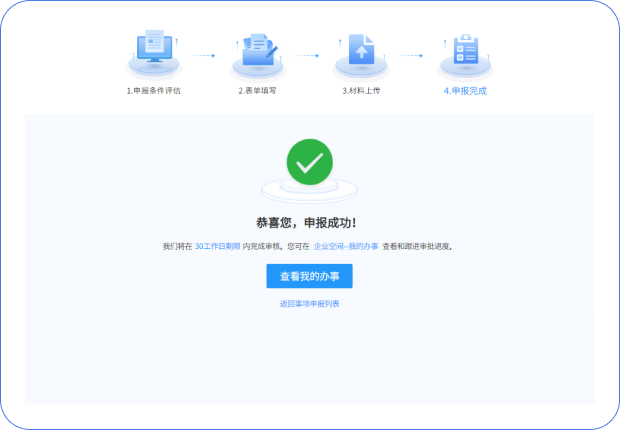Click the green success checkmark icon
This screenshot has height=430, width=620.
click(309, 162)
